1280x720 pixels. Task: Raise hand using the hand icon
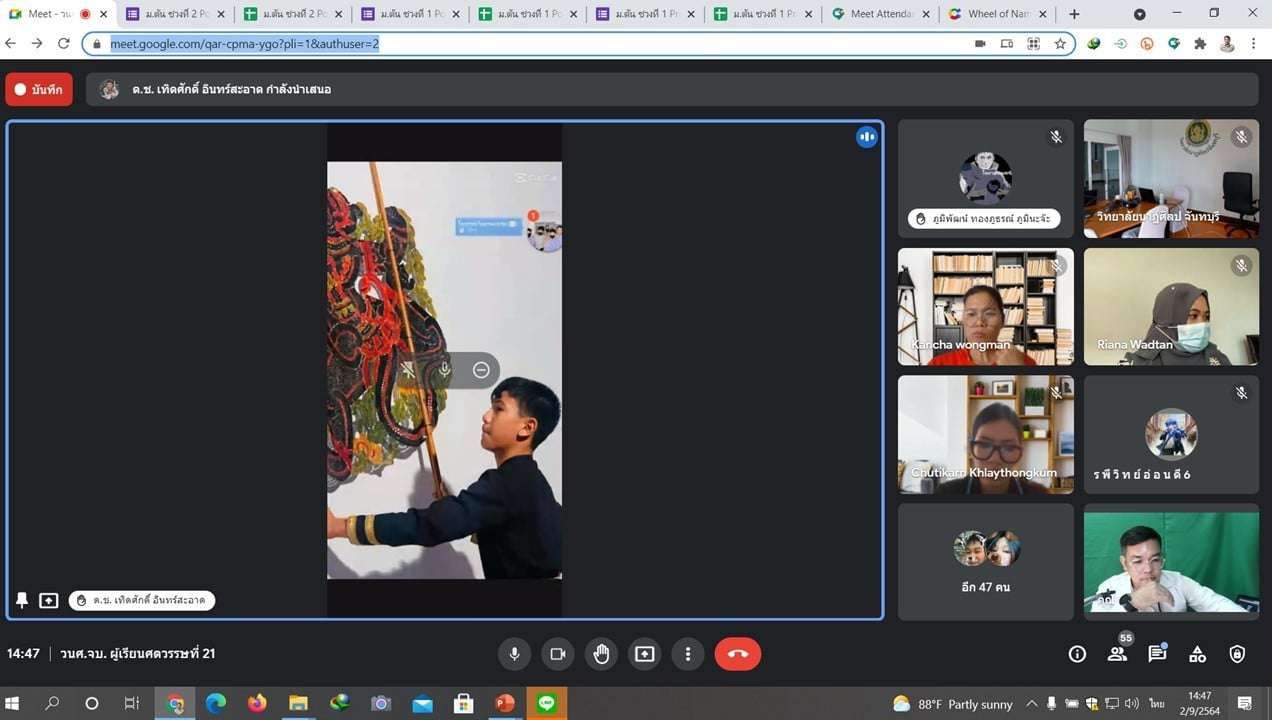coord(601,654)
